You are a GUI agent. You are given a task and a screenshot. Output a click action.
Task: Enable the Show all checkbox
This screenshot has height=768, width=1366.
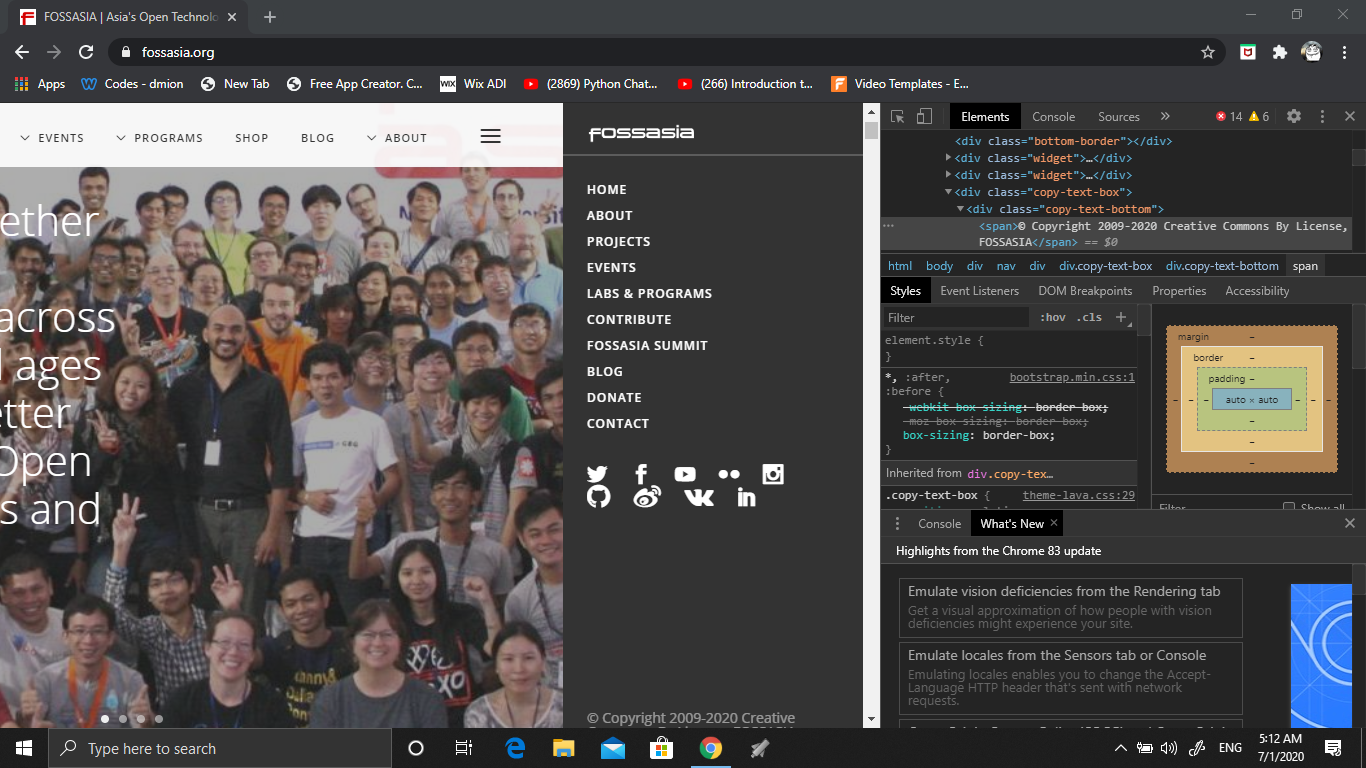[x=1289, y=508]
